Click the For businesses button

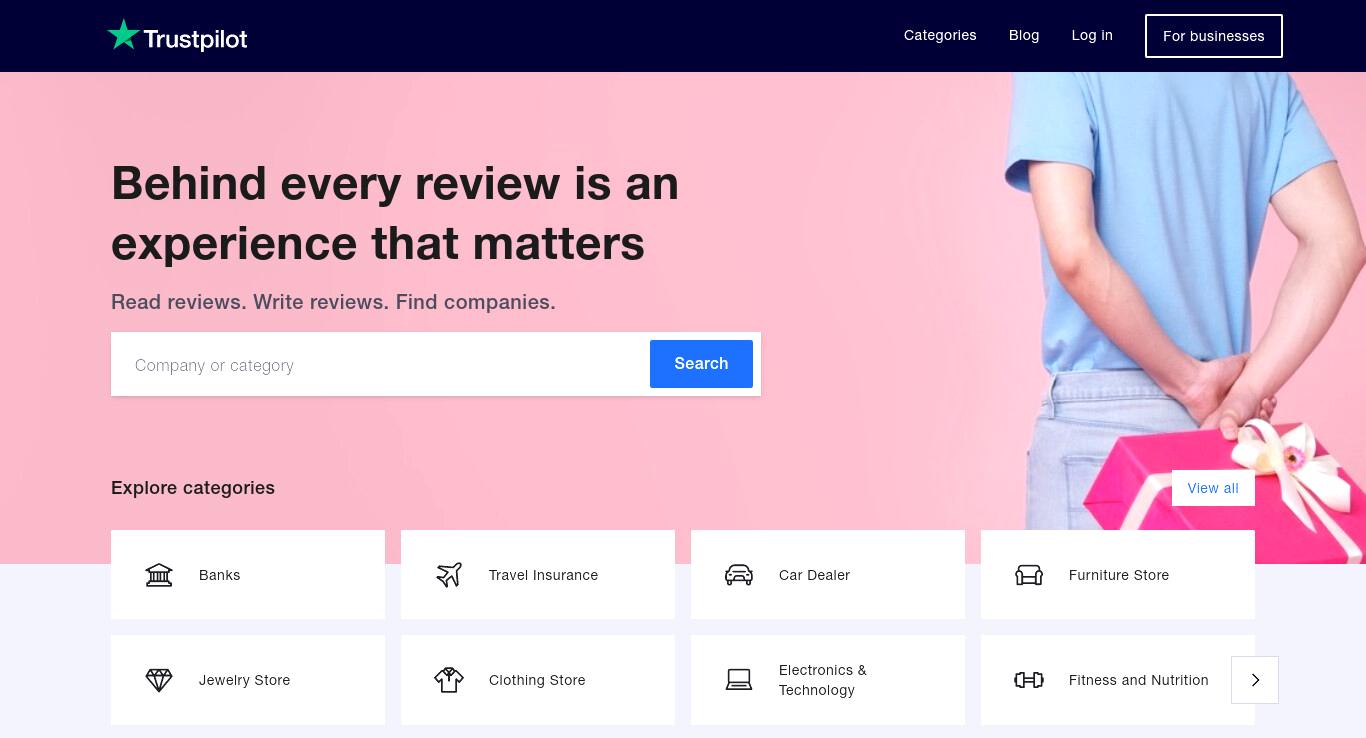tap(1214, 36)
